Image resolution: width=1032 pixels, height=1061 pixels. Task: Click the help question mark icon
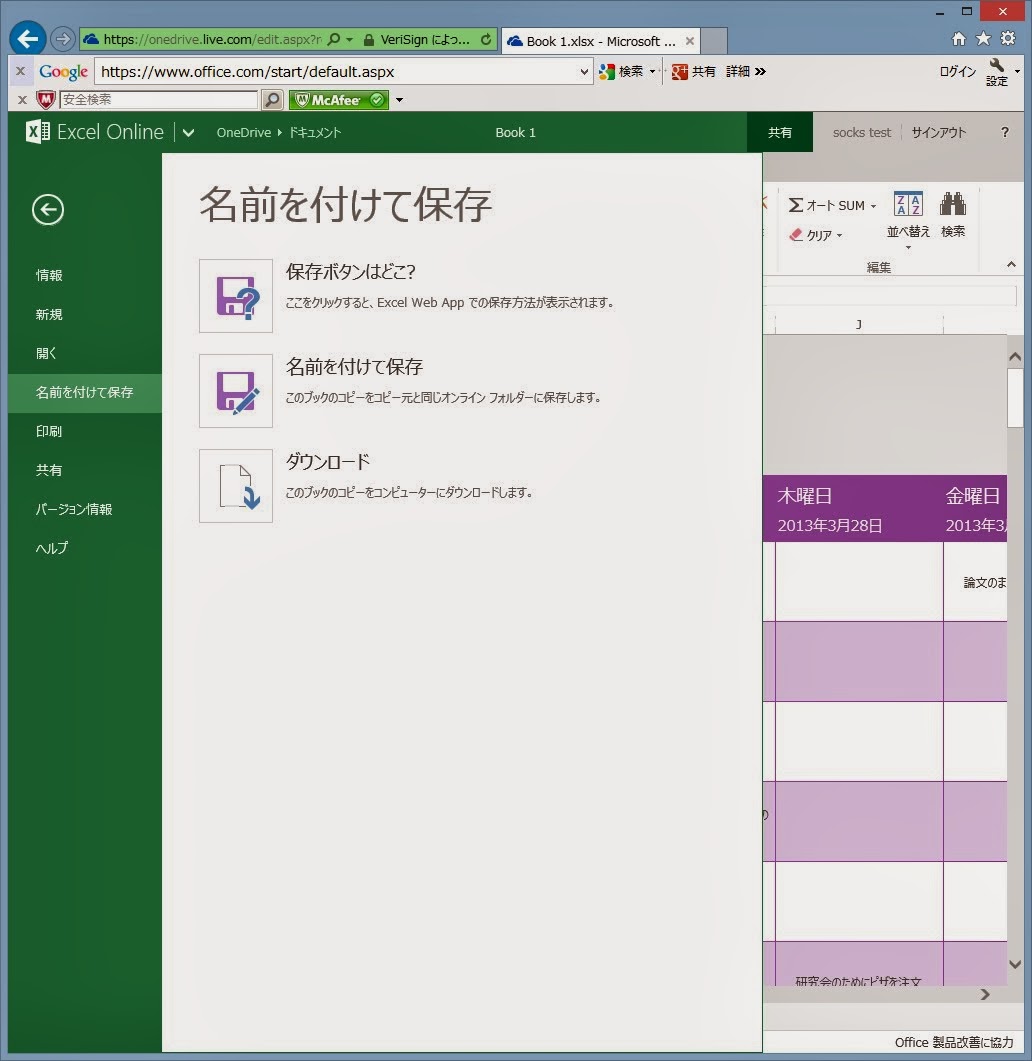click(1005, 133)
